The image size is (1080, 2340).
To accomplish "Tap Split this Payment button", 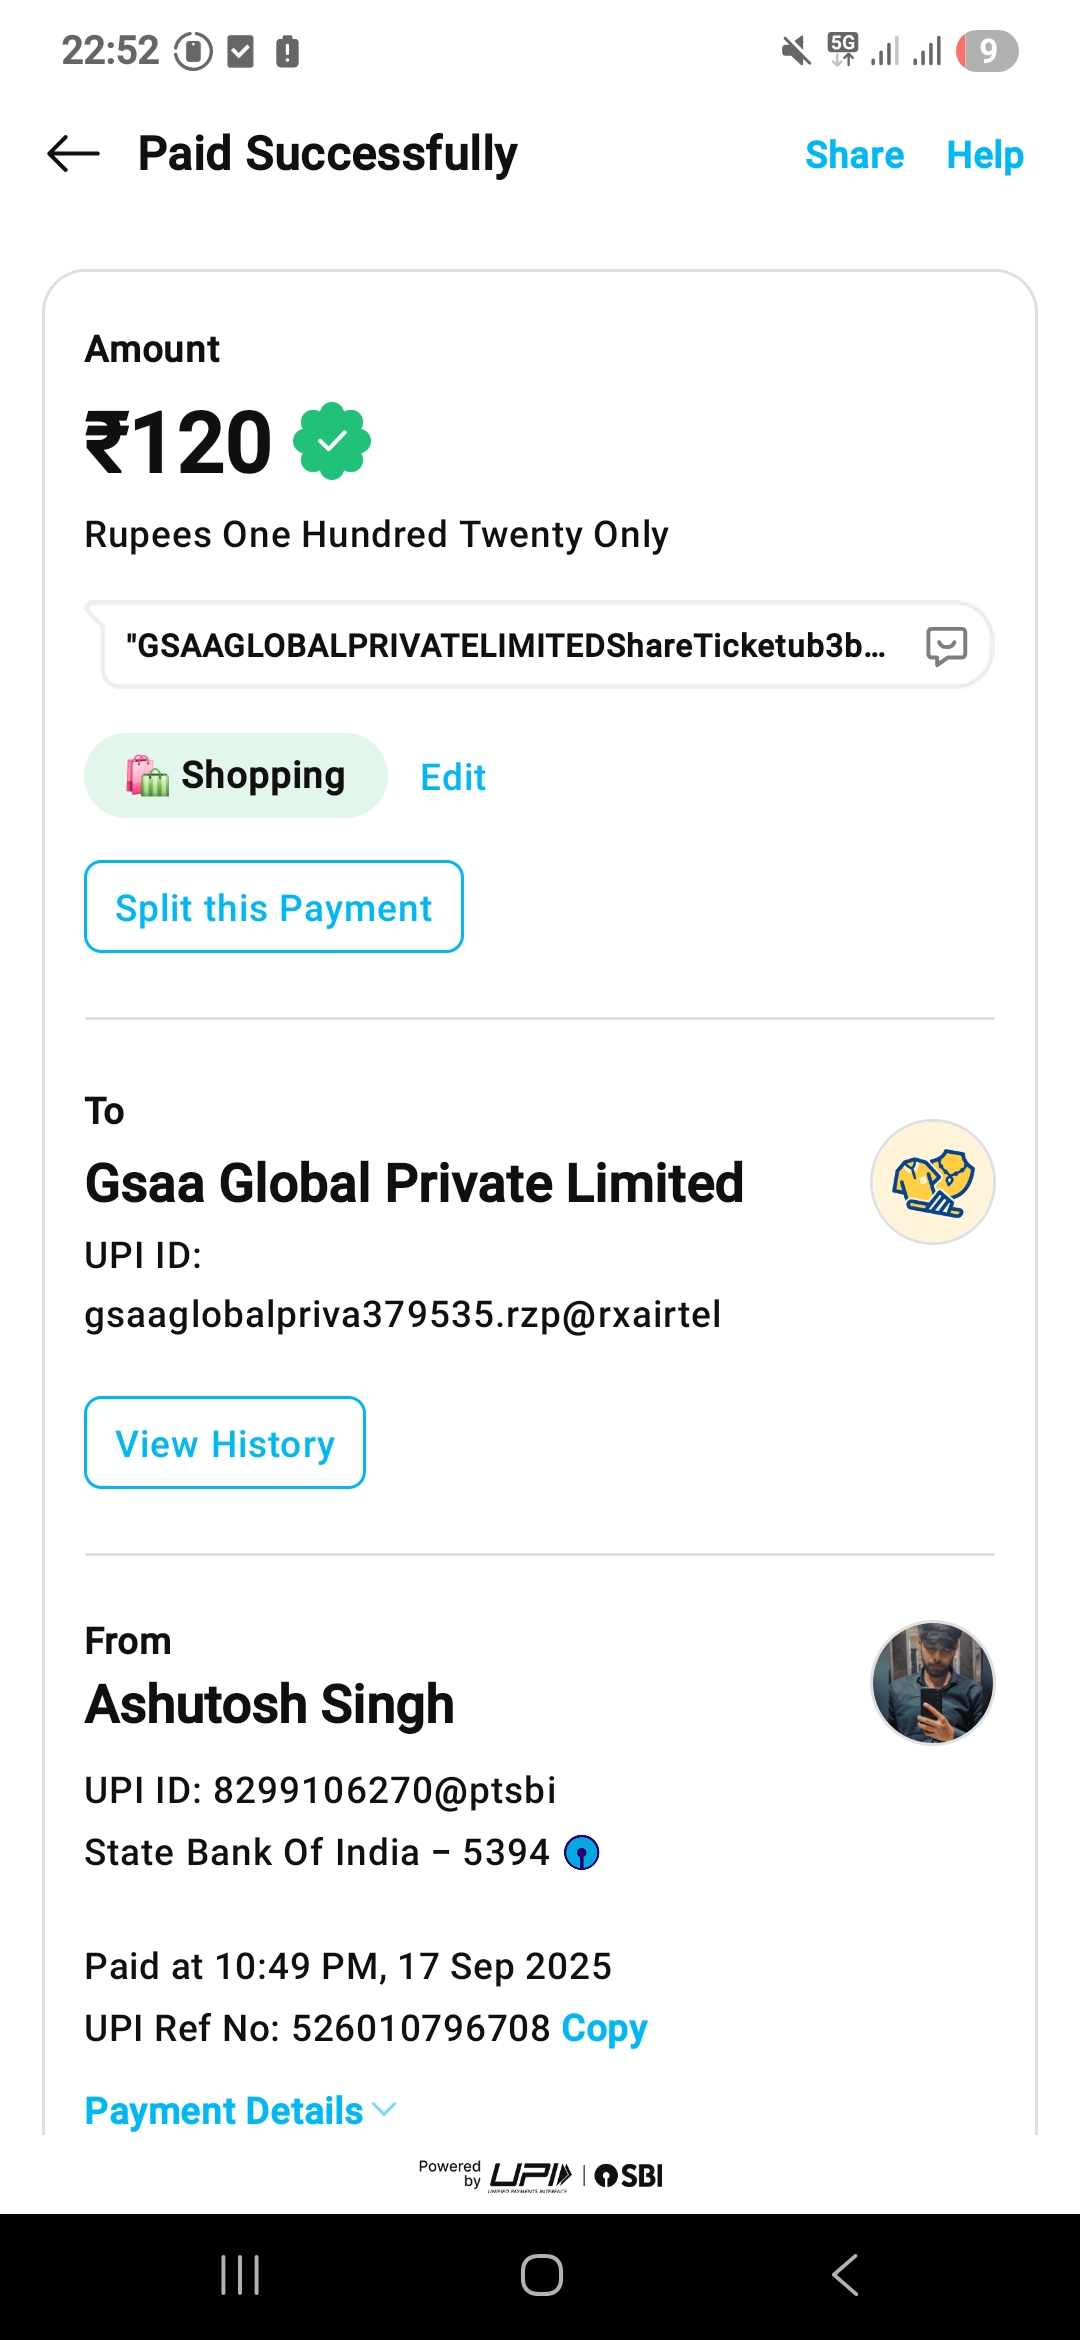I will click(274, 907).
